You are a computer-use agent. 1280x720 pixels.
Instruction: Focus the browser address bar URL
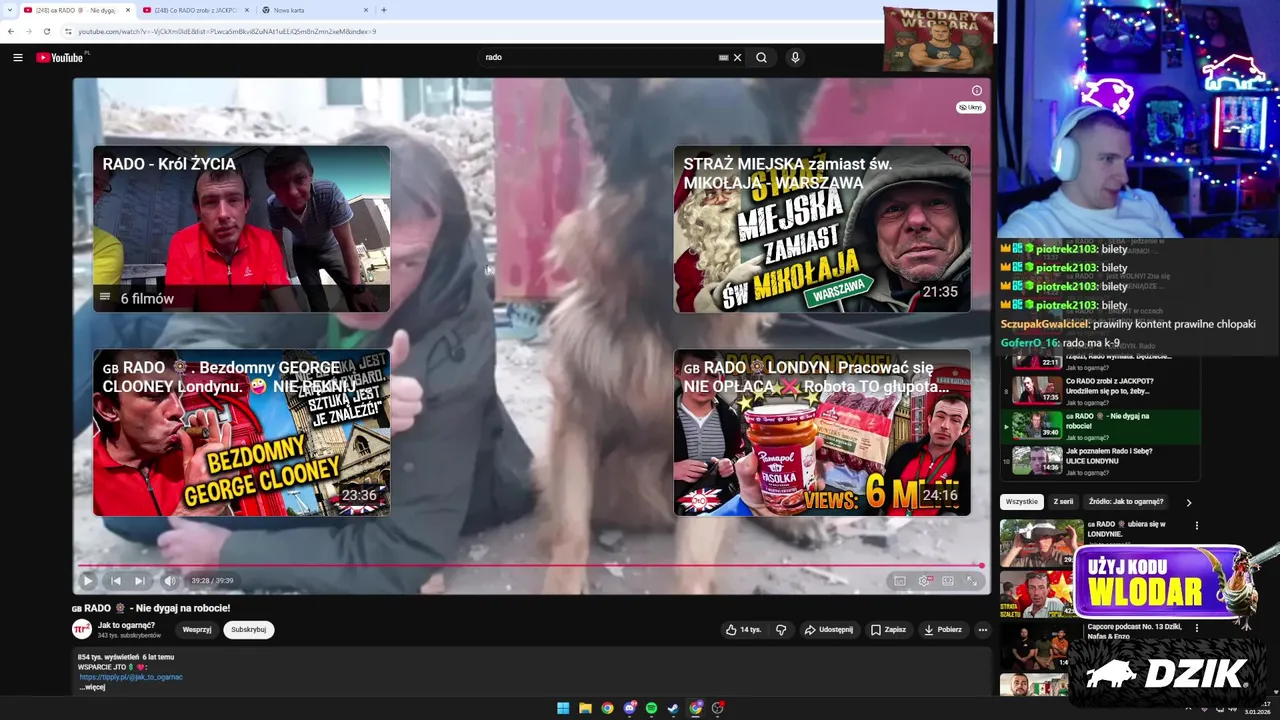(x=227, y=31)
